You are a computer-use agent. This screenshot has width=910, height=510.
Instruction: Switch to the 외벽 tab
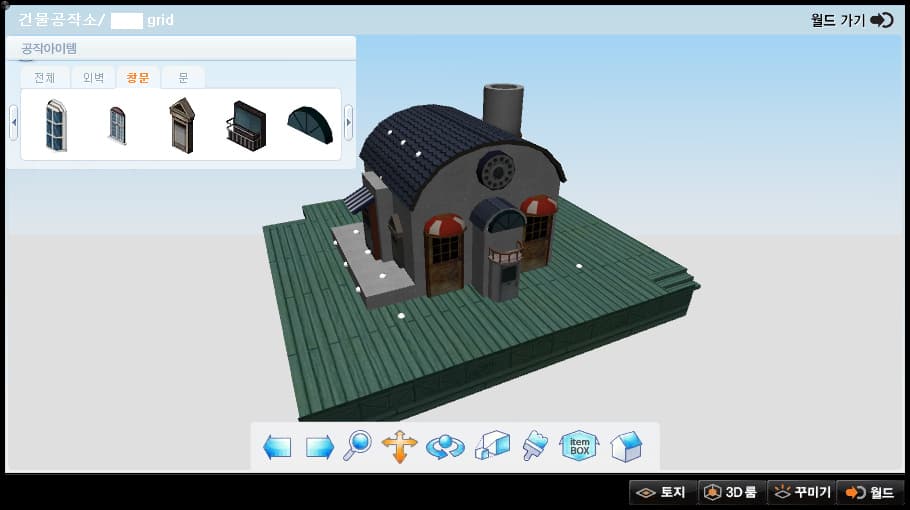(93, 78)
